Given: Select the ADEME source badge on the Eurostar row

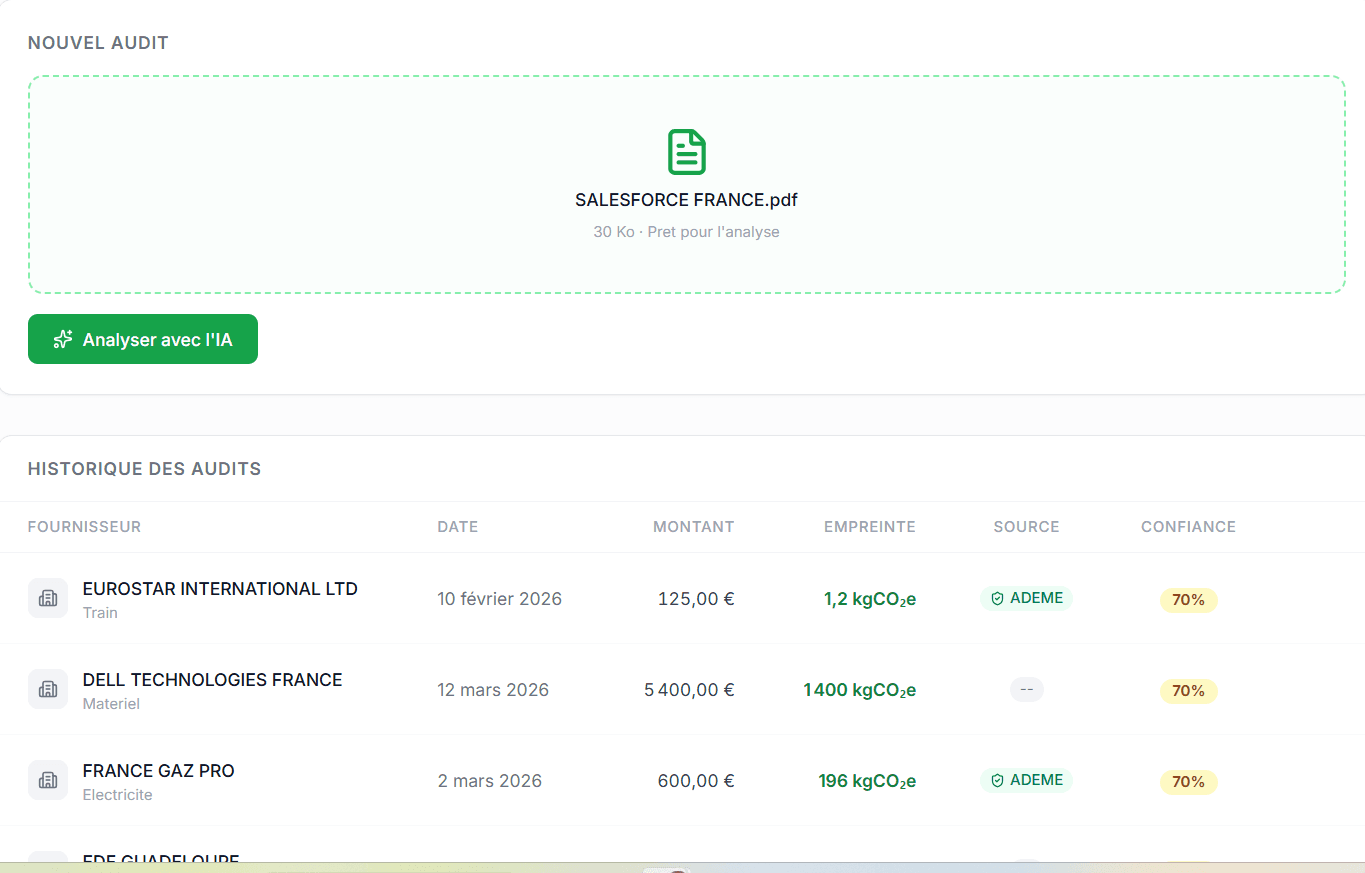Looking at the screenshot, I should click(1026, 598).
